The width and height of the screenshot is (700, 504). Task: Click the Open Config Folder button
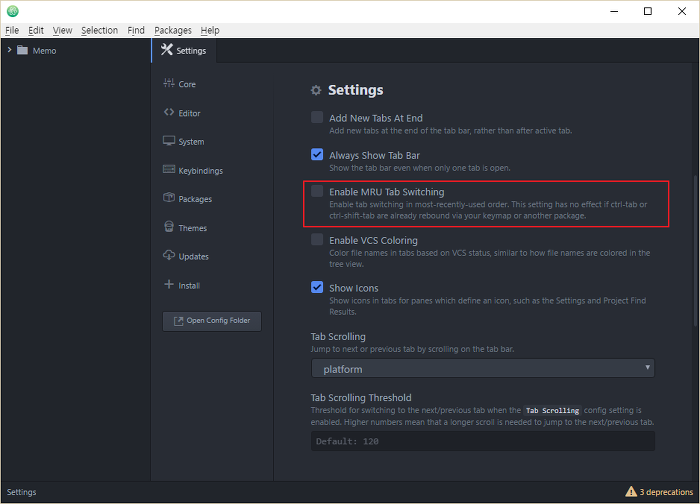212,321
